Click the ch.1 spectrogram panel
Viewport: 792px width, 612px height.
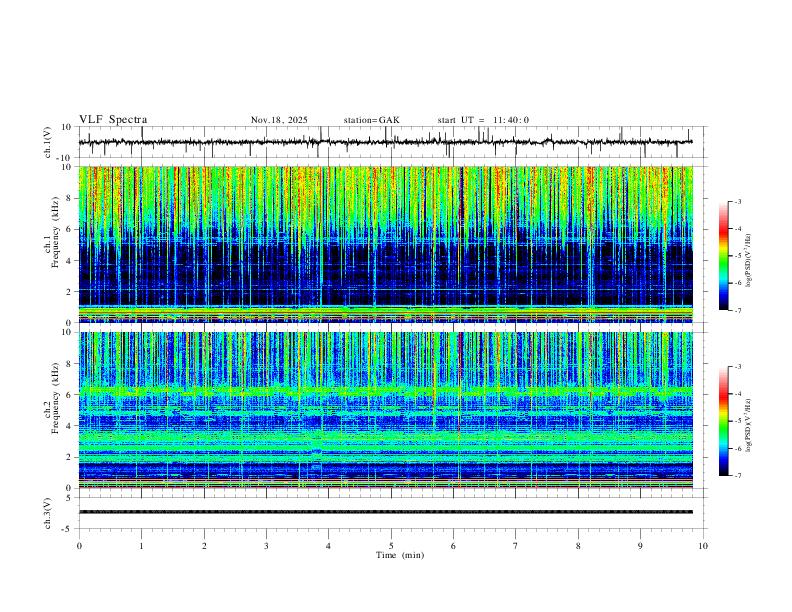[x=386, y=244]
